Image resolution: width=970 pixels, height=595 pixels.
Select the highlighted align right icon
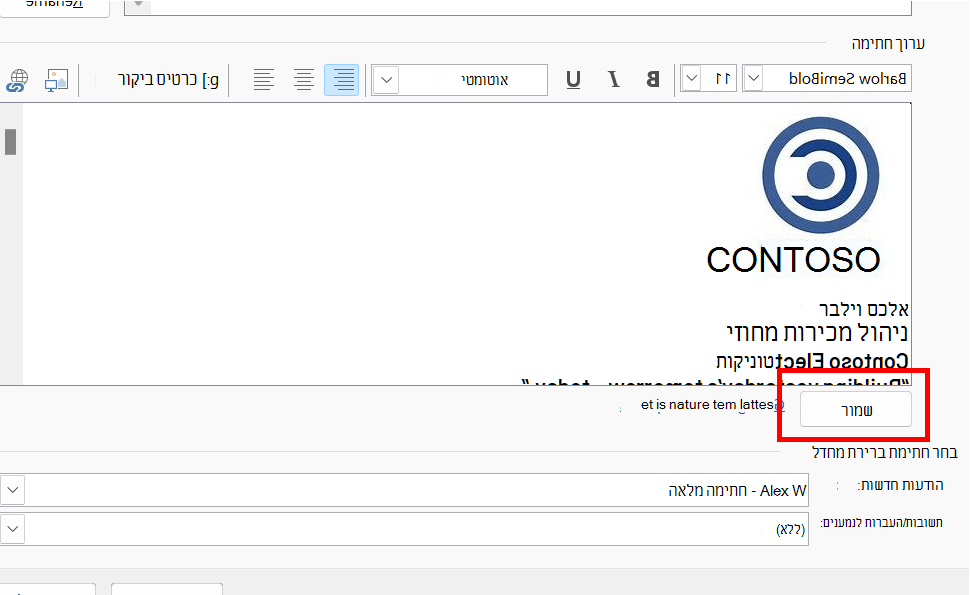point(341,80)
